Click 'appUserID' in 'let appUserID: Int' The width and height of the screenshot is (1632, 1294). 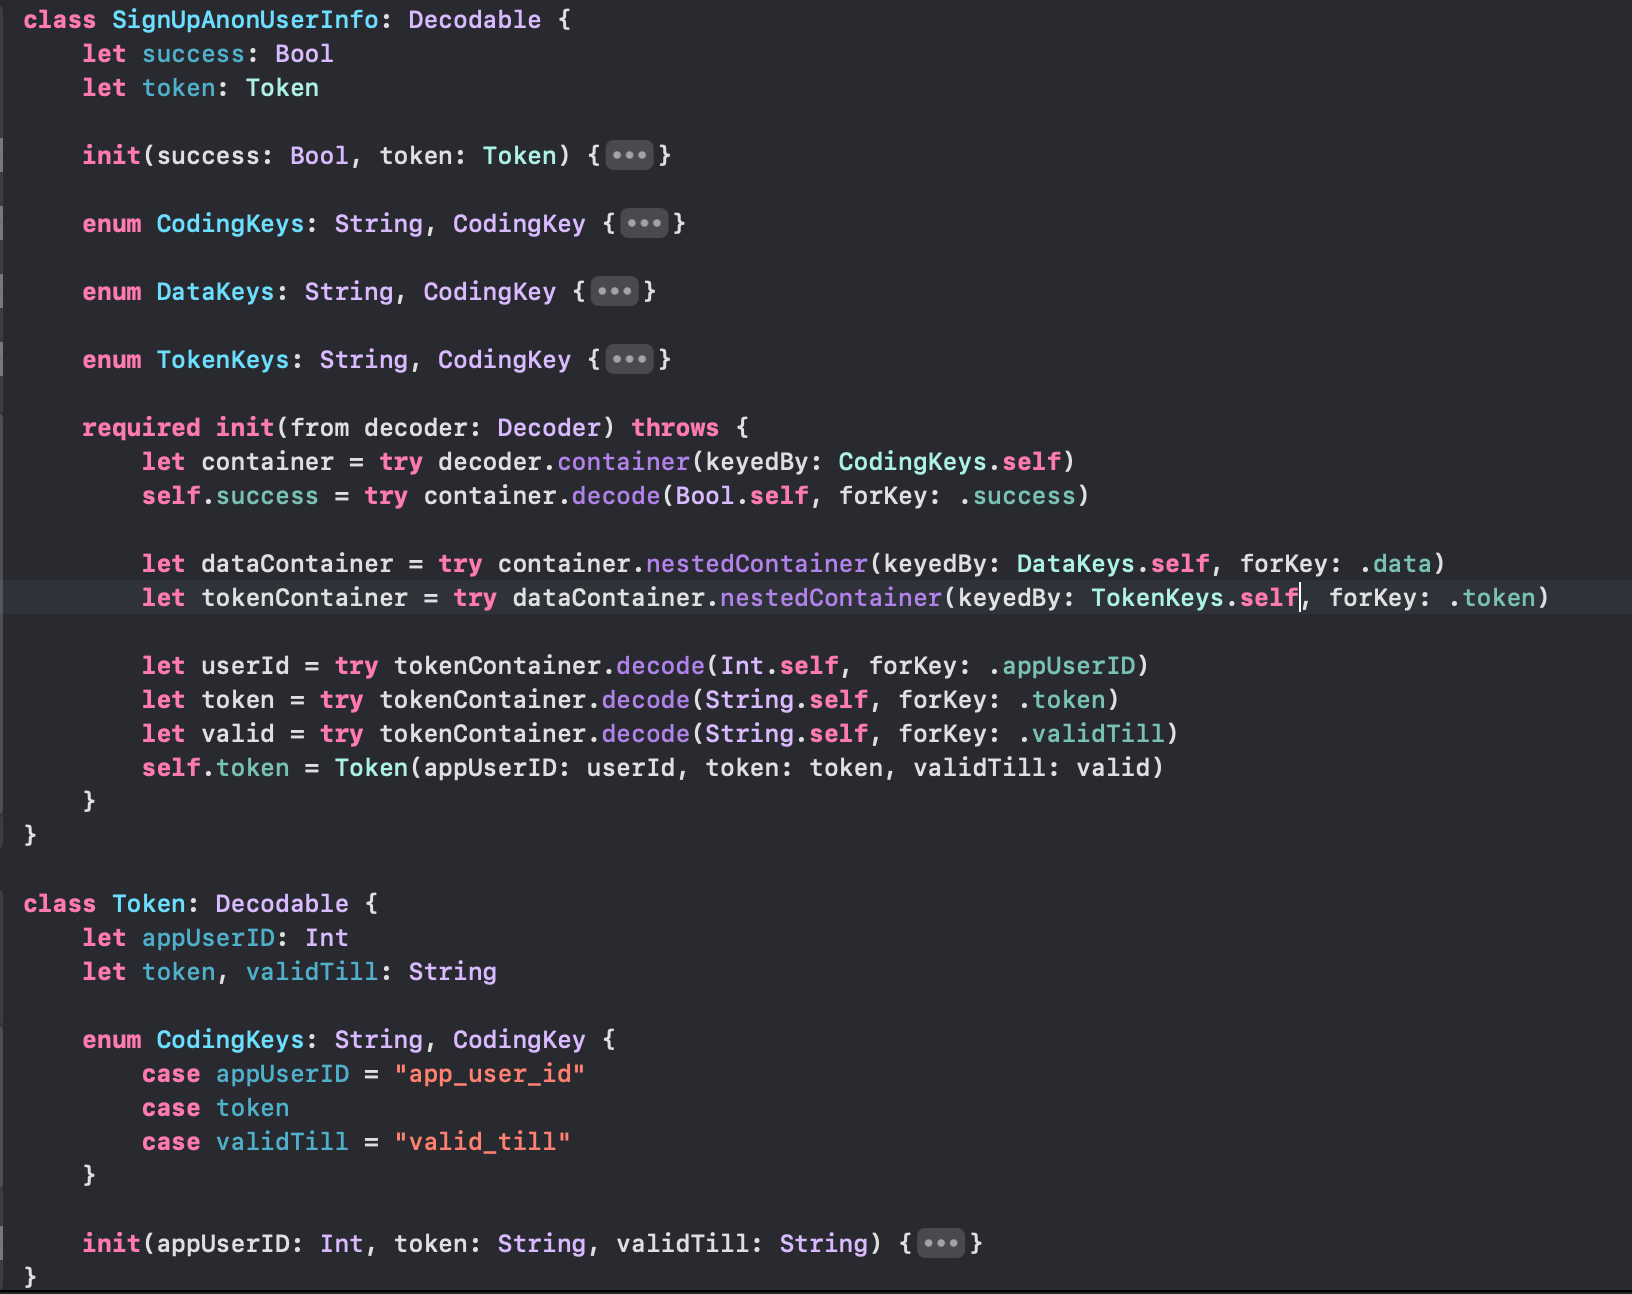tap(208, 938)
